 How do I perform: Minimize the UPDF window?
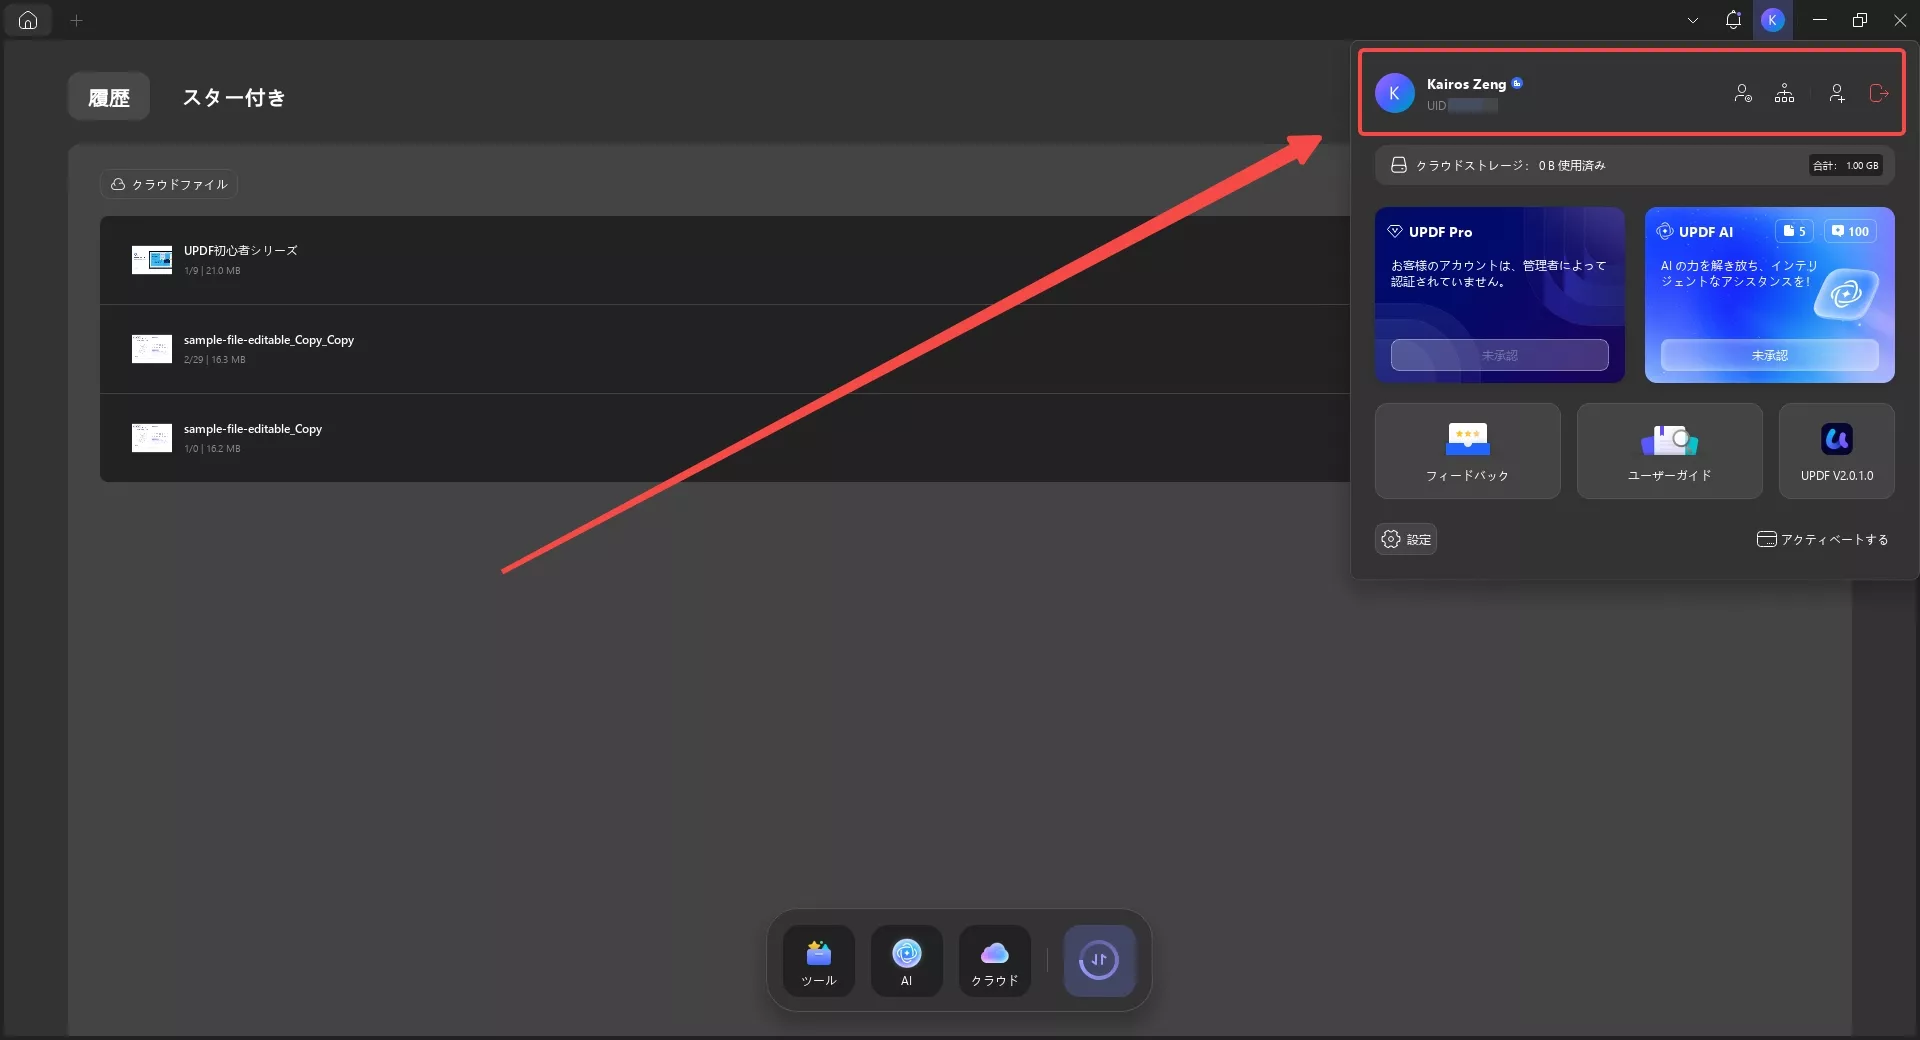[1820, 20]
